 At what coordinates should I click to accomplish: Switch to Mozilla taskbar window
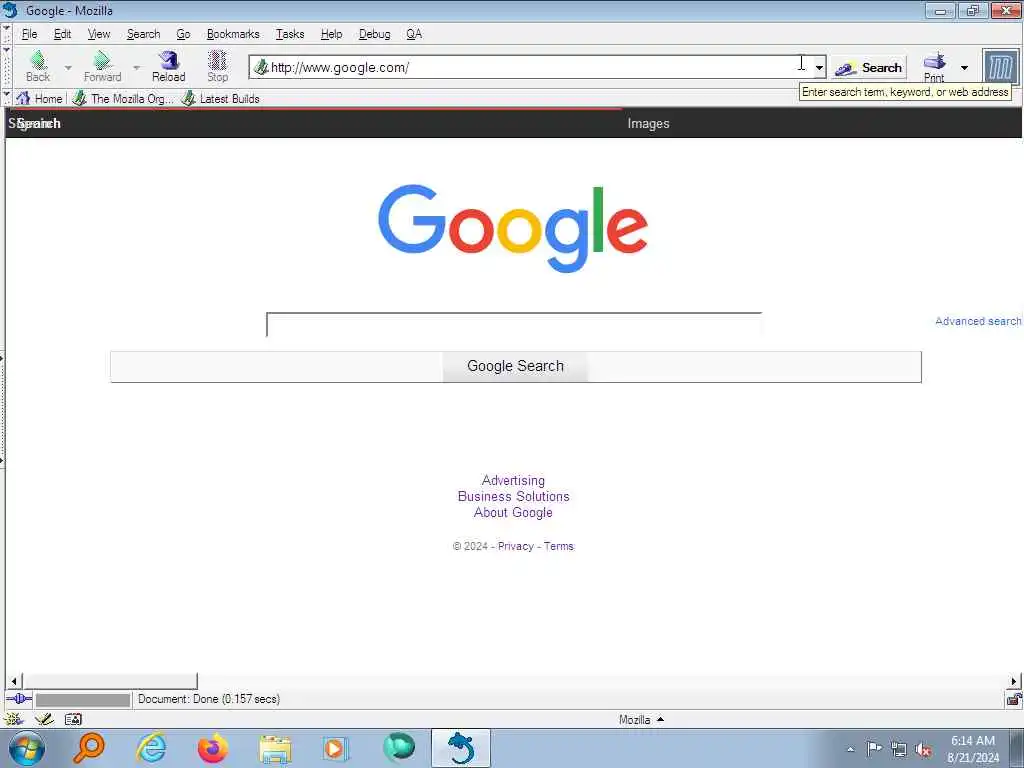click(460, 748)
